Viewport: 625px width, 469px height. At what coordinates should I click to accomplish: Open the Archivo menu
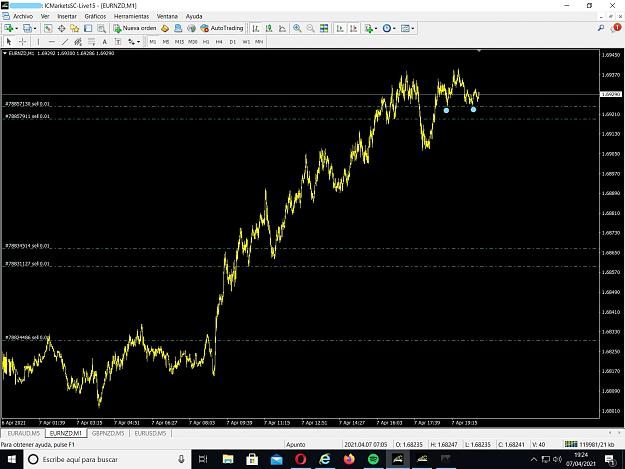pyautogui.click(x=23, y=16)
